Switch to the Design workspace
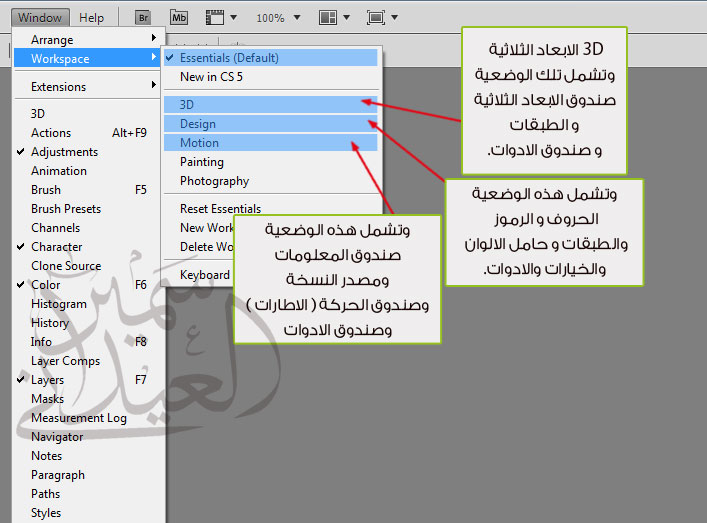707x523 pixels. pyautogui.click(x=271, y=124)
